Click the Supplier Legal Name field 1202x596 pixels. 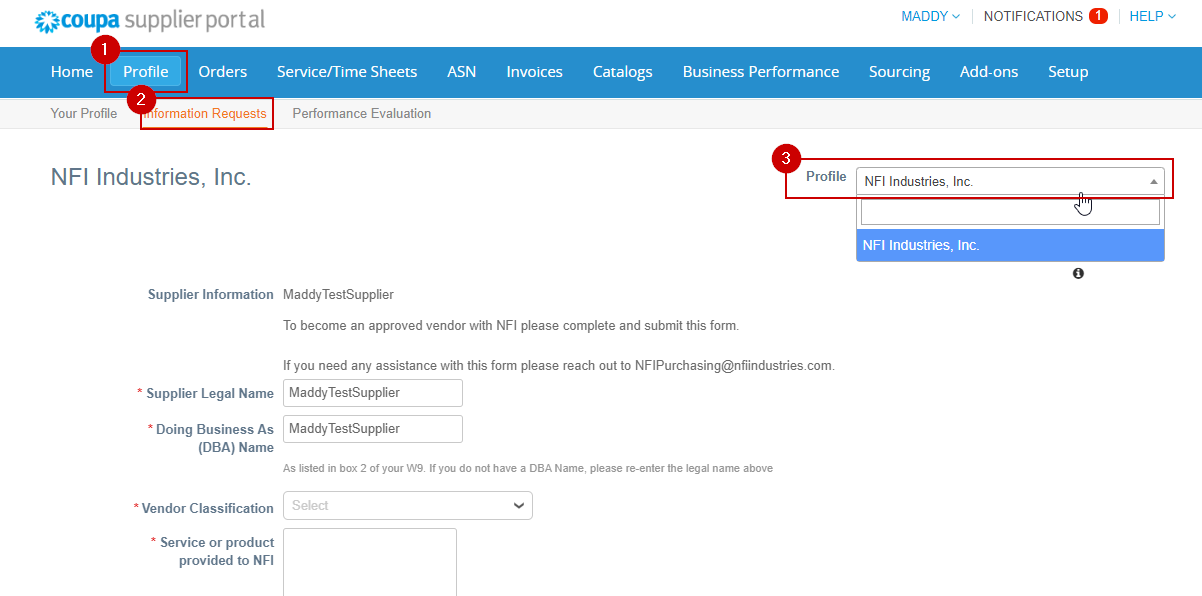(x=373, y=393)
